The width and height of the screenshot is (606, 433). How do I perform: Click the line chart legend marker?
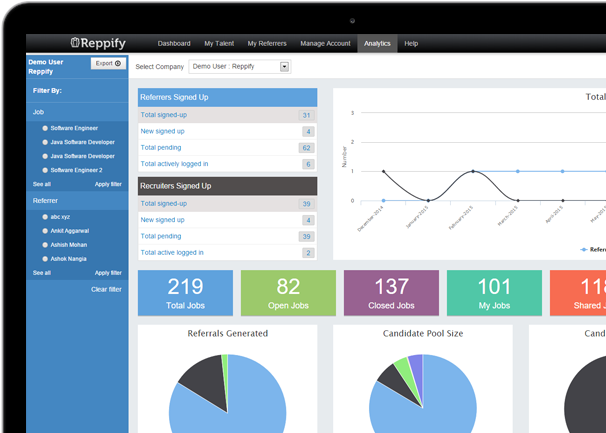coord(584,248)
